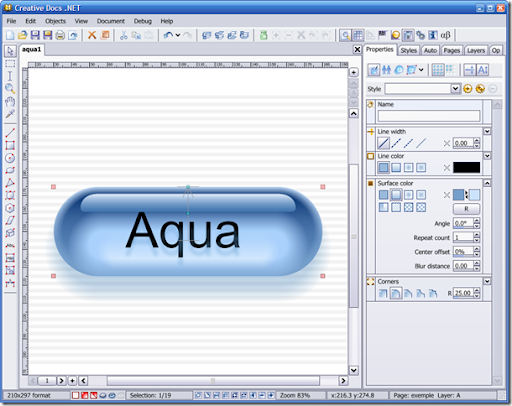Open the Debug menu
Image resolution: width=512 pixels, height=406 pixels.
[143, 21]
